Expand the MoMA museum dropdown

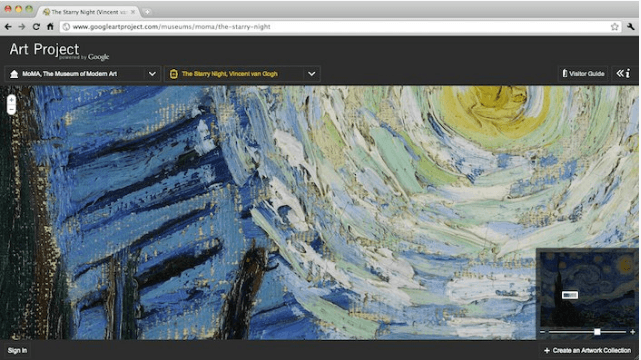coord(152,74)
